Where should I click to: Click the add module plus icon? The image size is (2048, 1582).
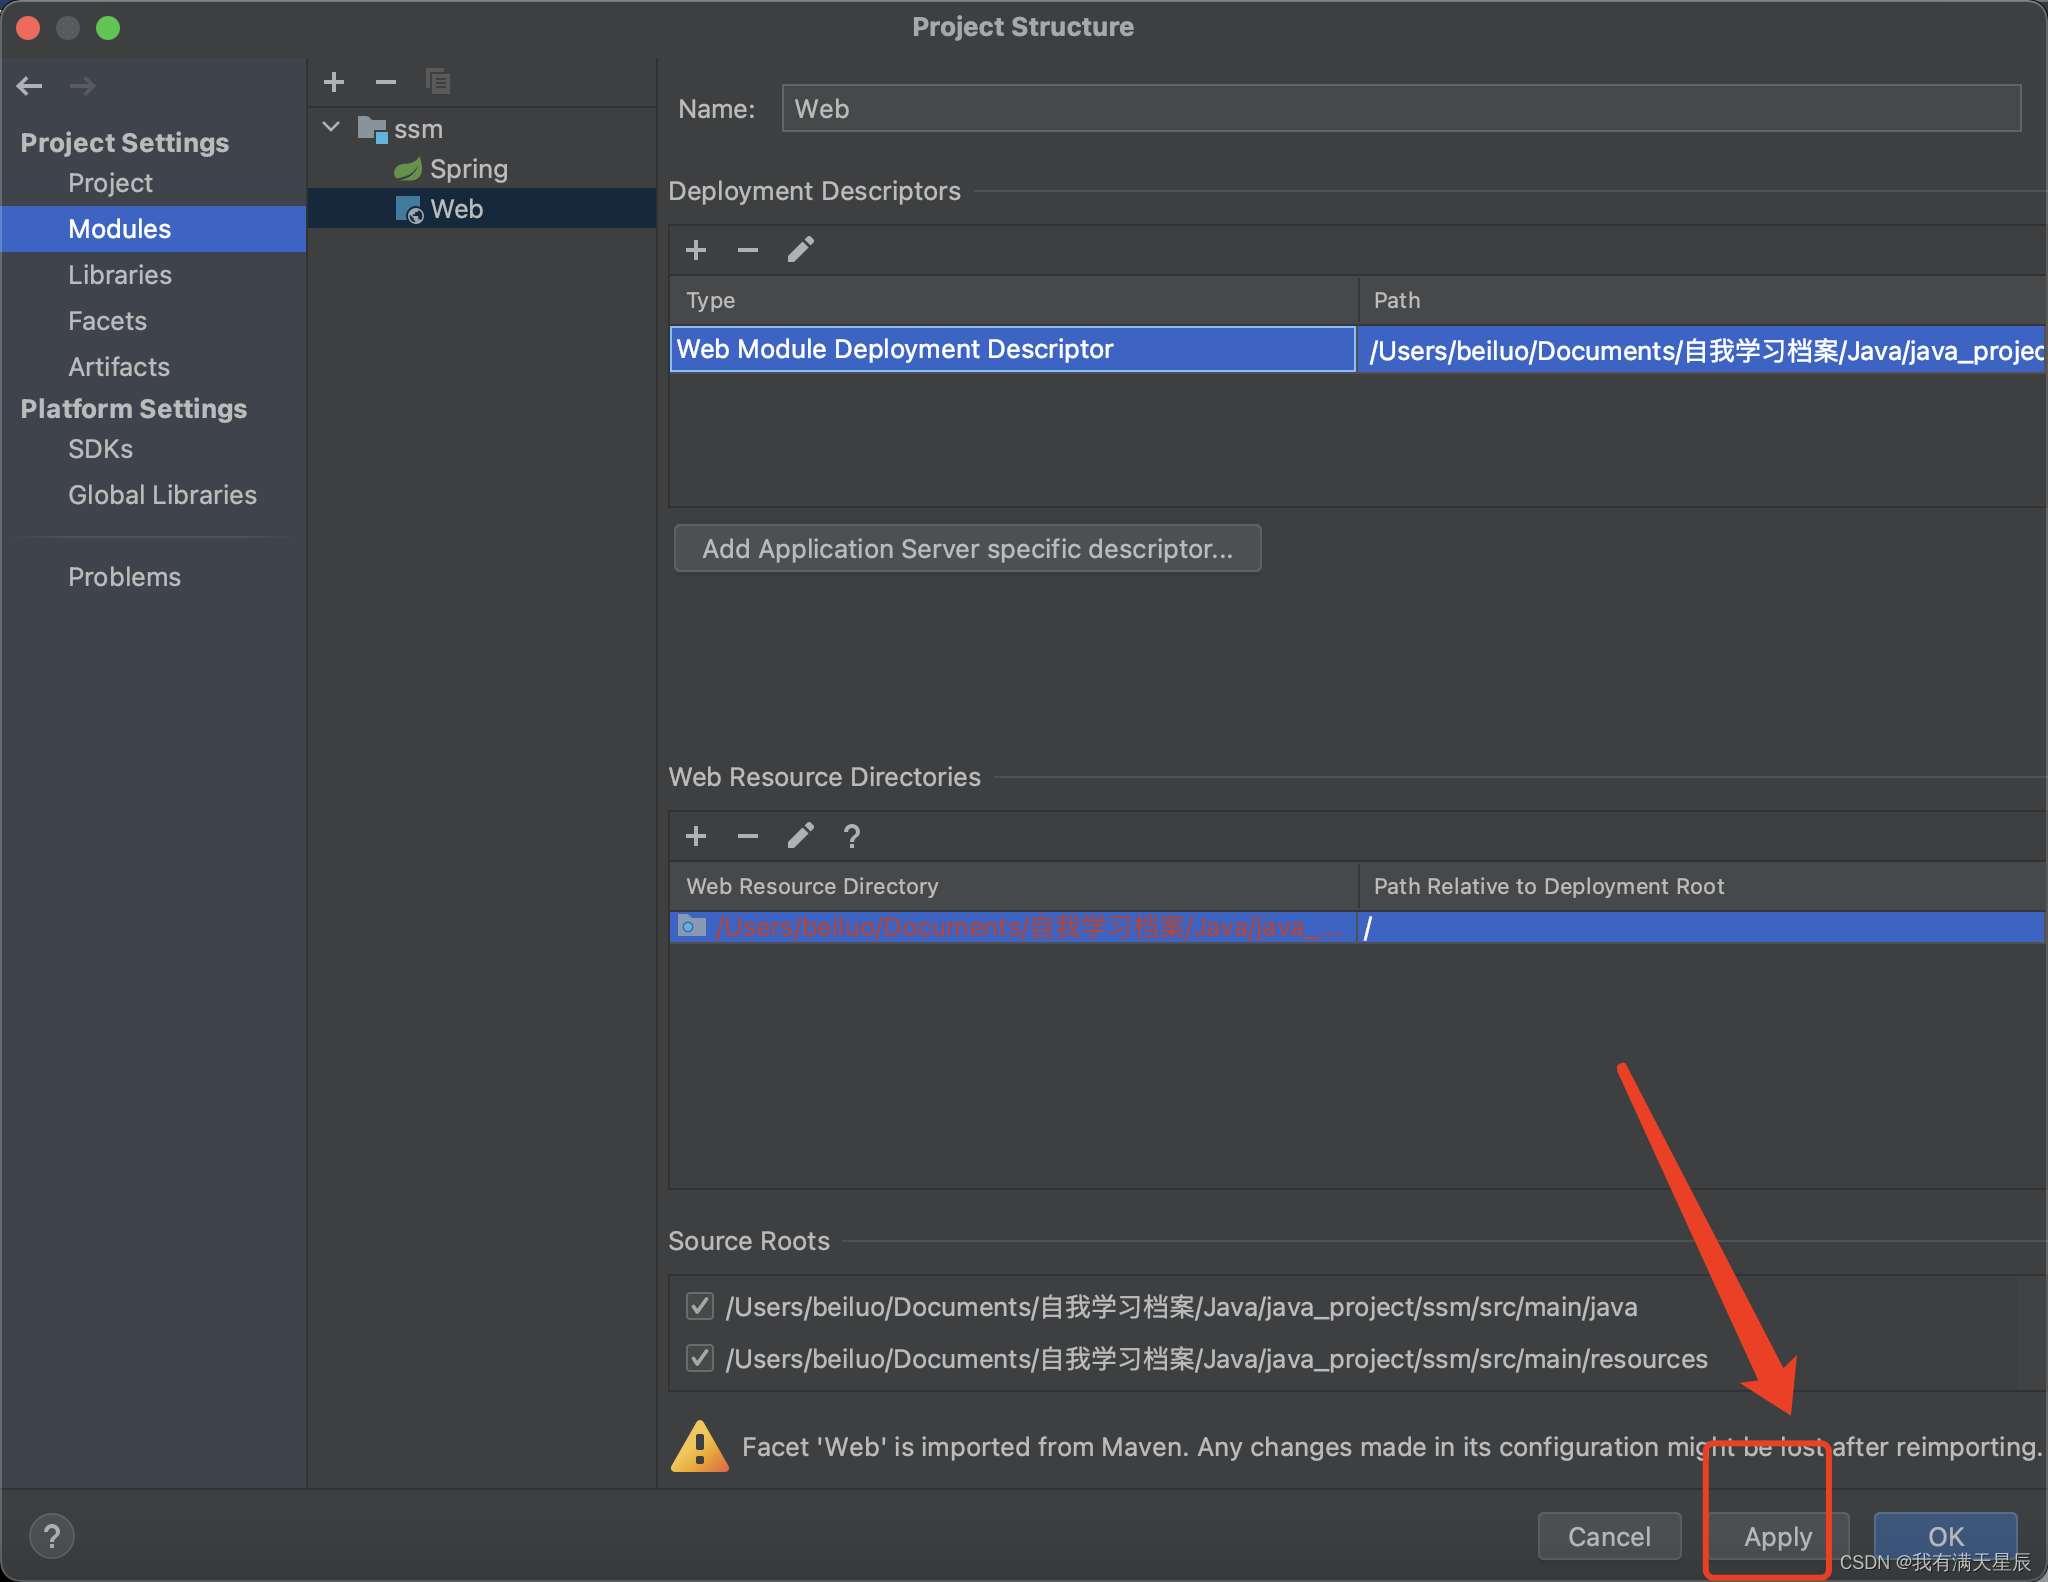click(x=334, y=82)
